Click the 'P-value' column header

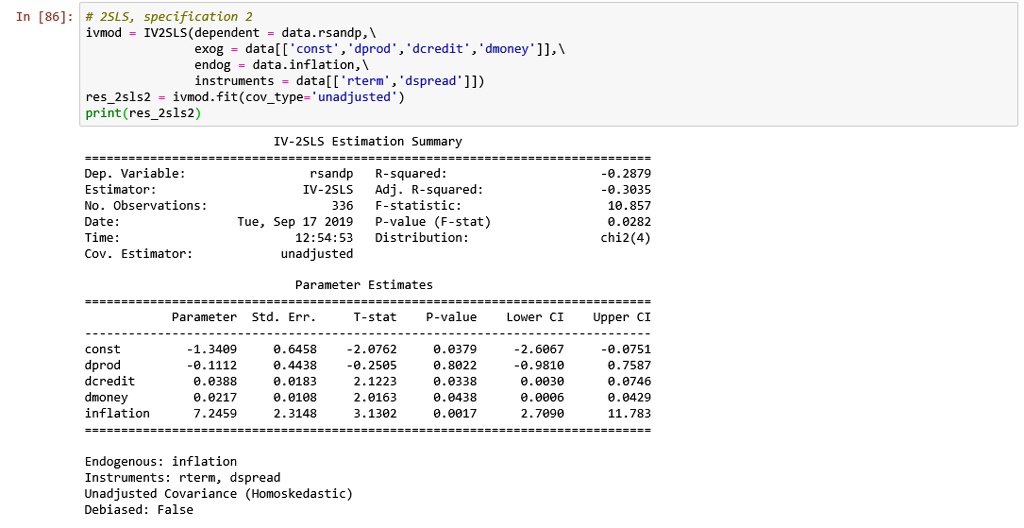(451, 317)
